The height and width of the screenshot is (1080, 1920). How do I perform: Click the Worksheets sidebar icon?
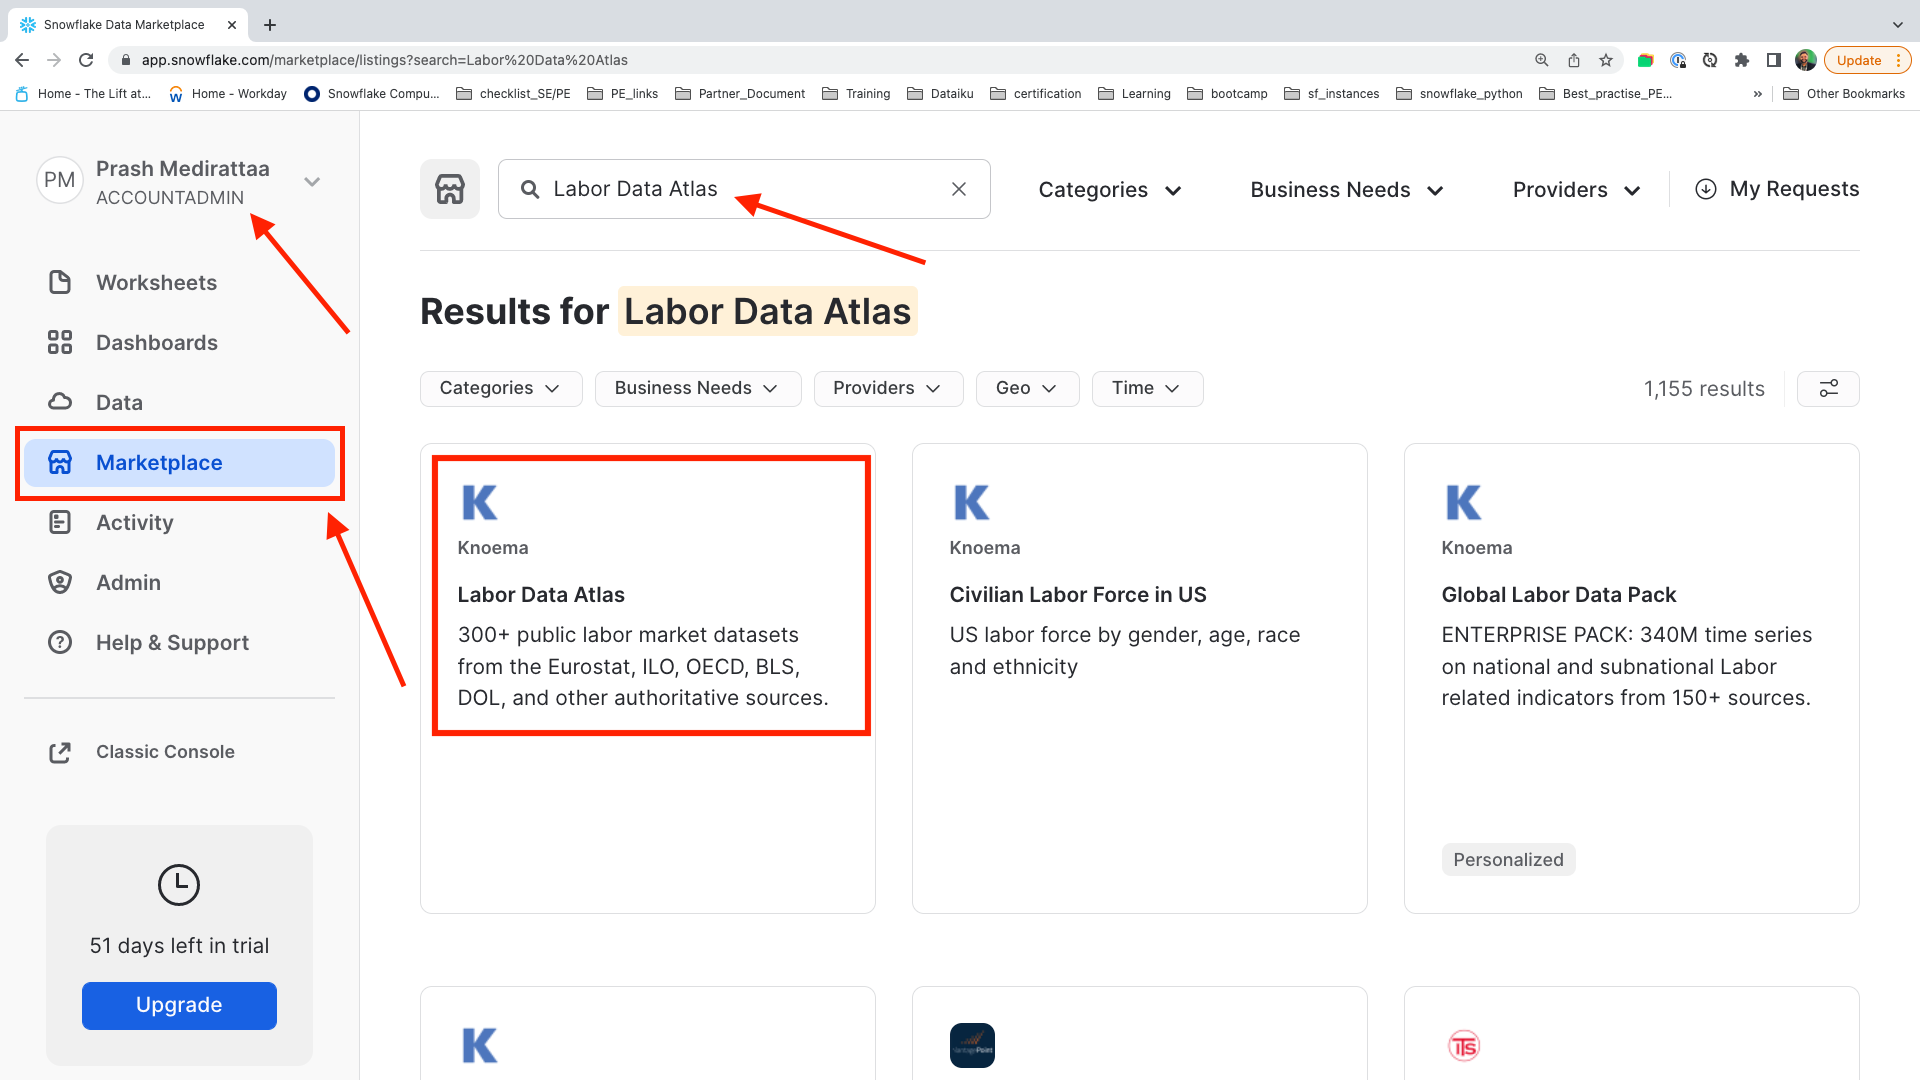(60, 283)
